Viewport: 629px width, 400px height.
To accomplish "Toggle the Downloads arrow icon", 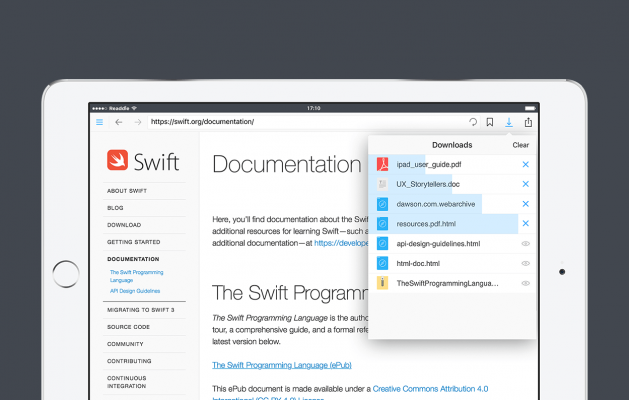I will [x=509, y=122].
